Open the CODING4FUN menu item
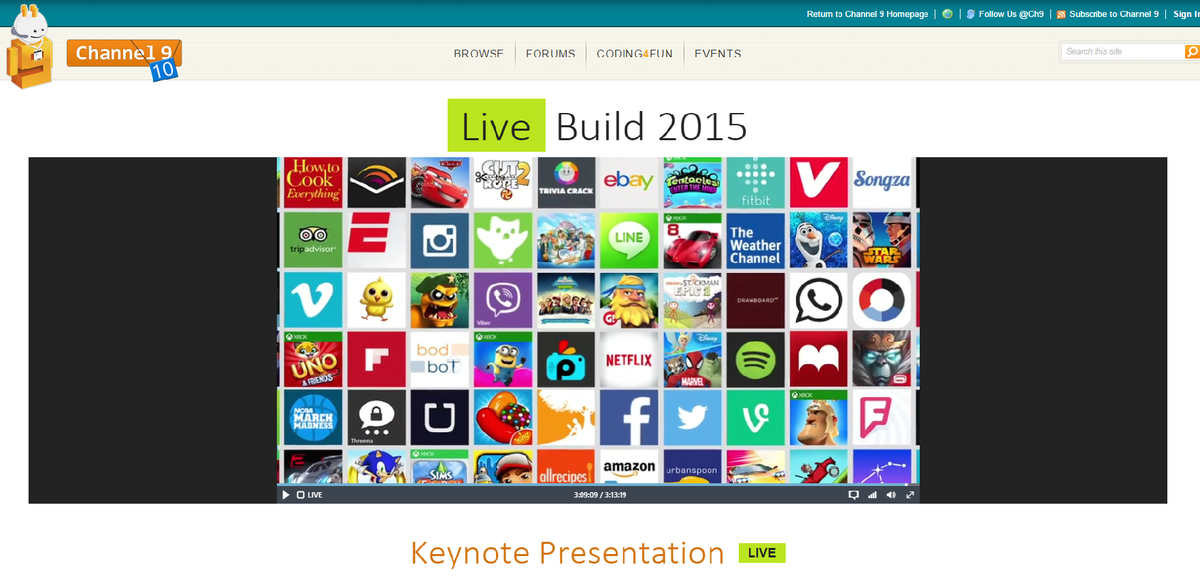Screen dimensions: 1200x584 pos(634,54)
